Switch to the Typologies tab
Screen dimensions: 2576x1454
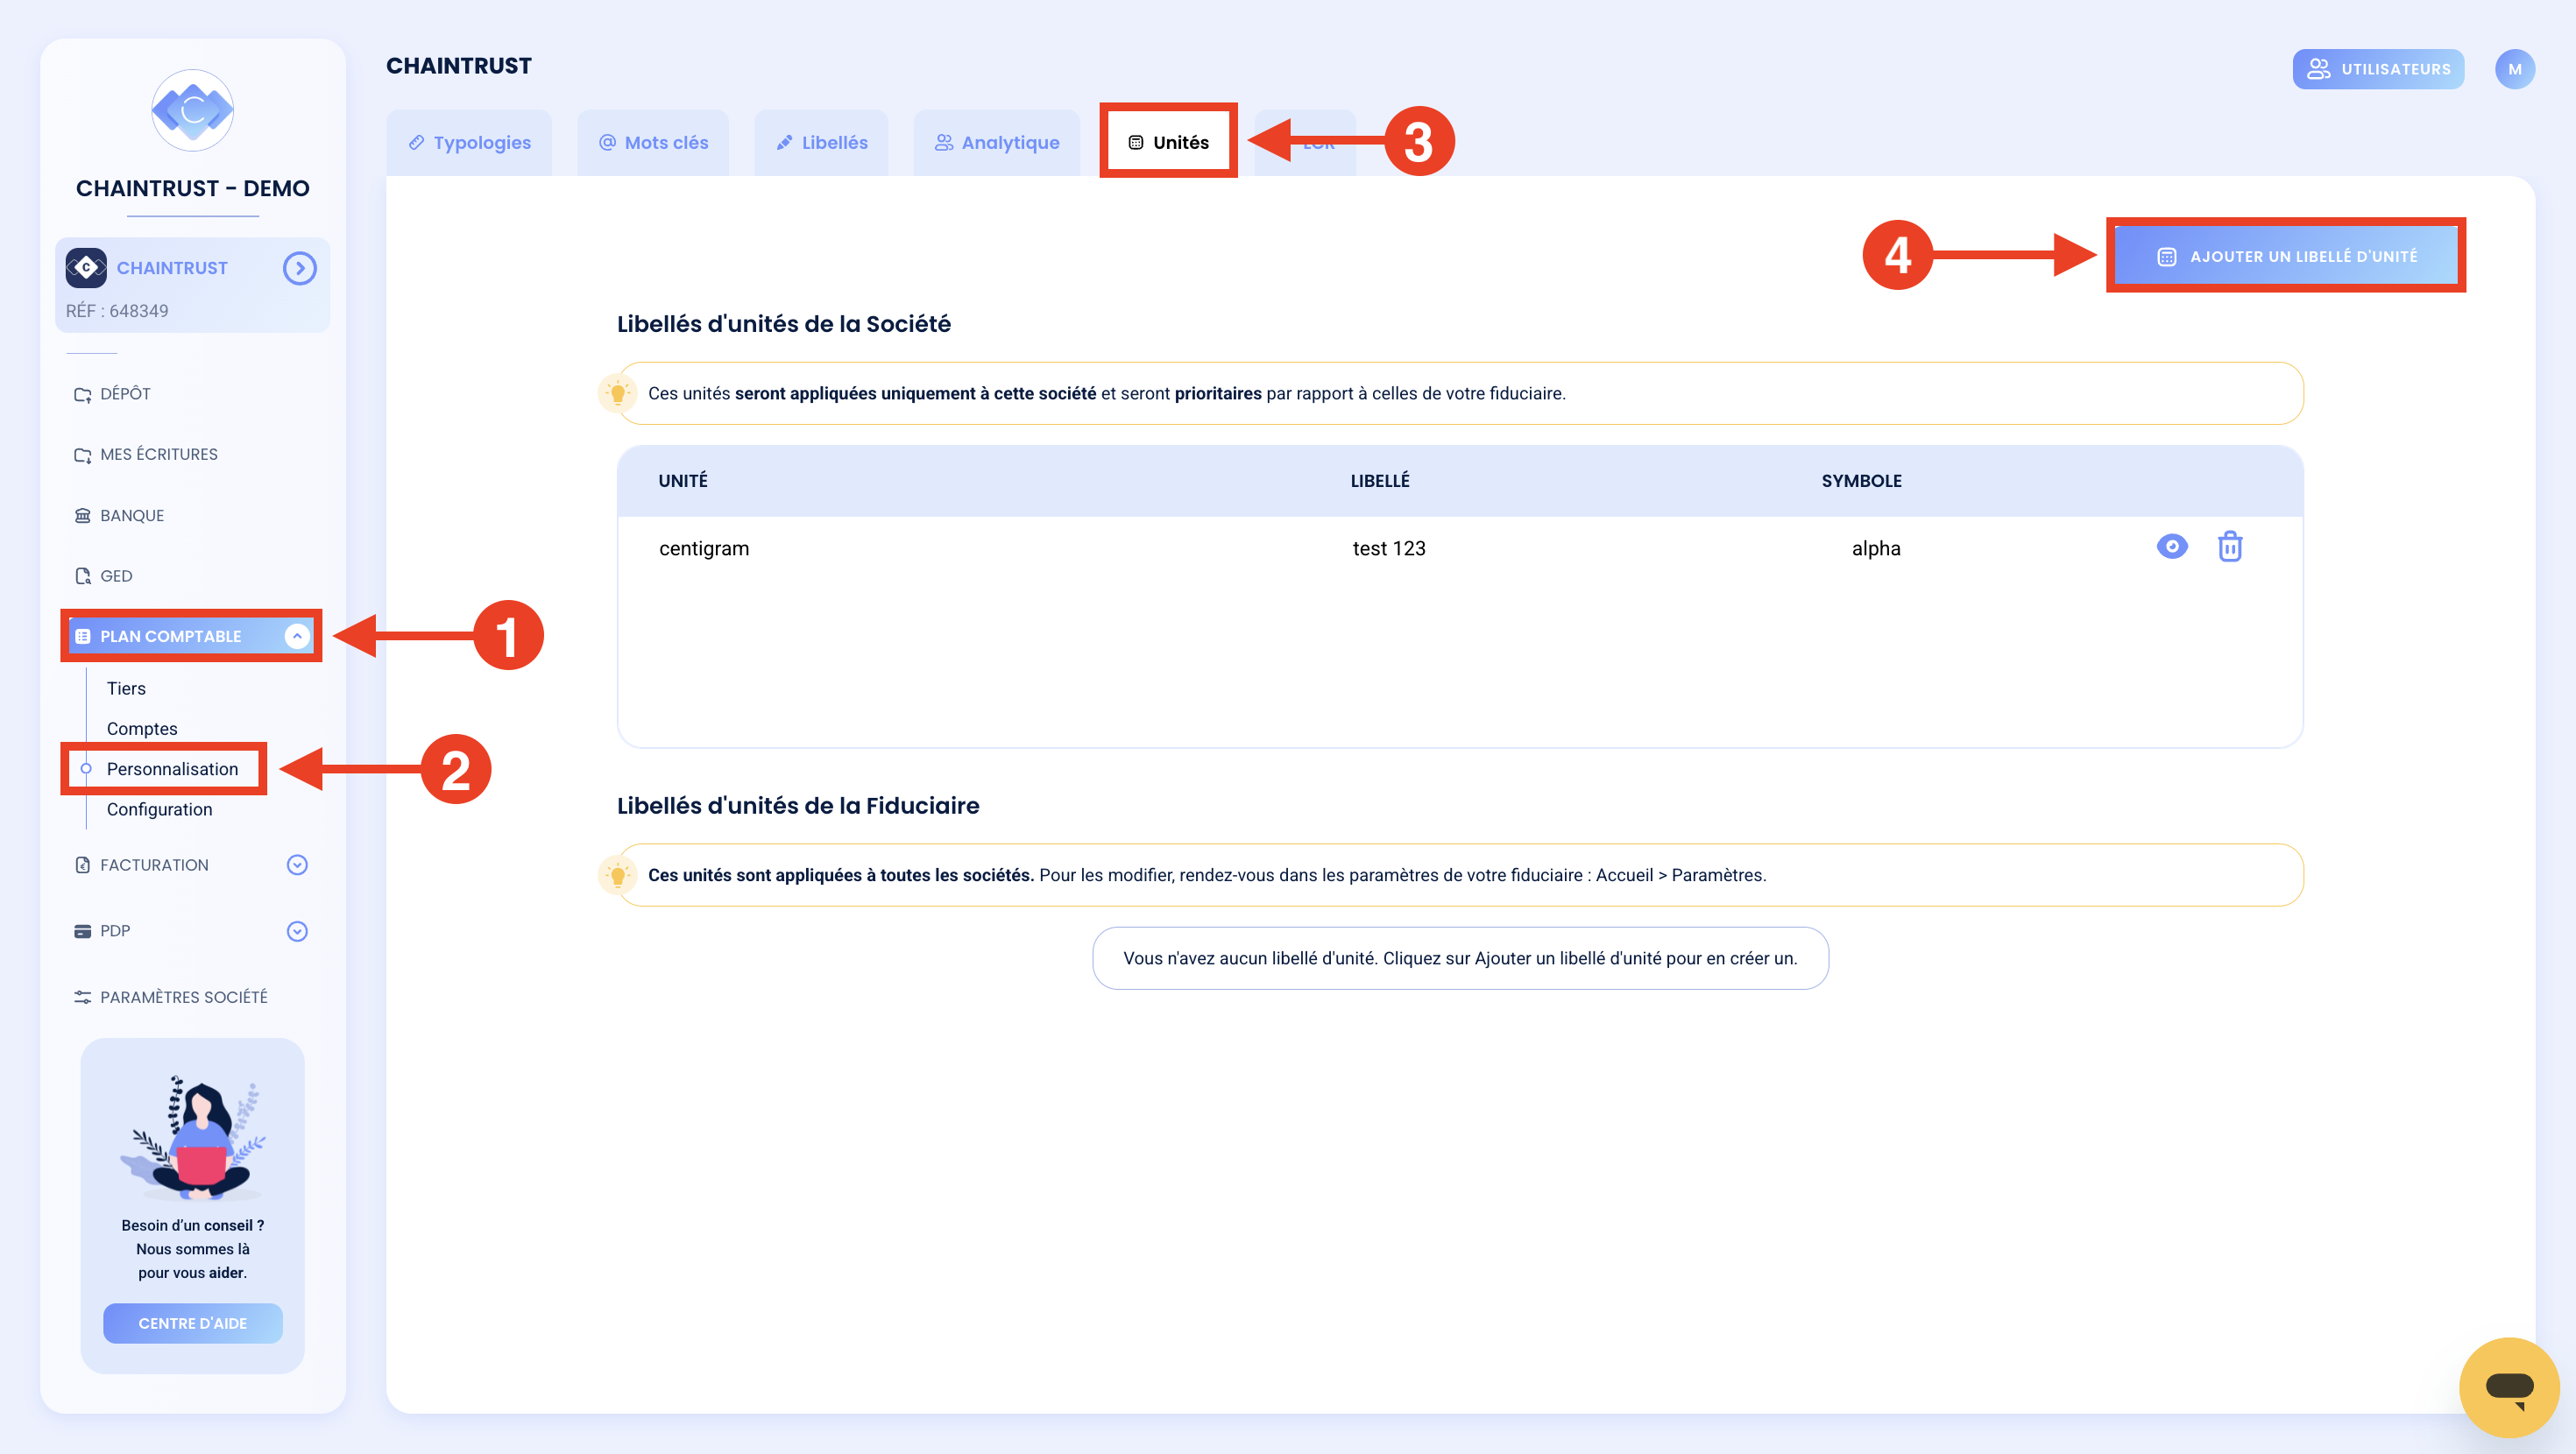click(x=469, y=142)
